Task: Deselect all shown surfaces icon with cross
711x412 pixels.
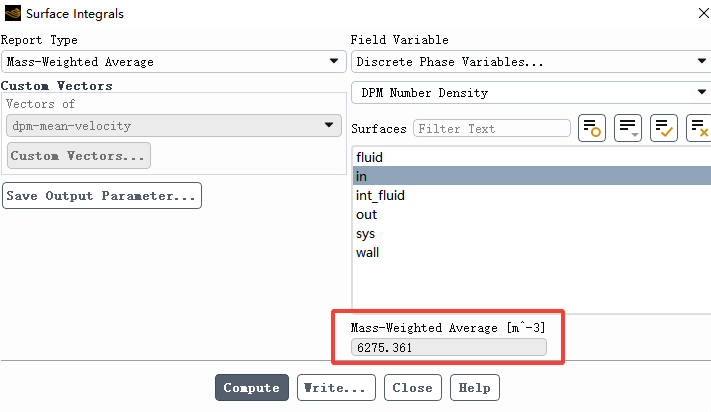Action: point(699,128)
